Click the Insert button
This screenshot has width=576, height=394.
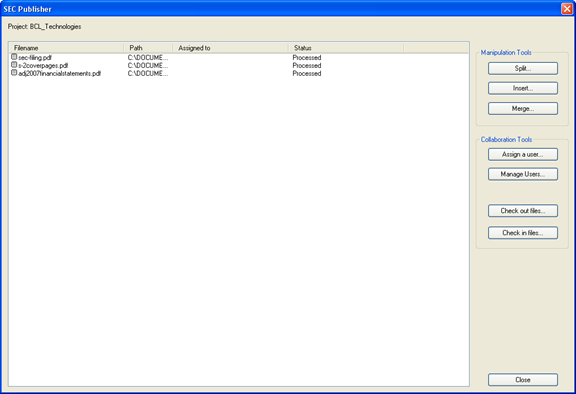coord(523,88)
